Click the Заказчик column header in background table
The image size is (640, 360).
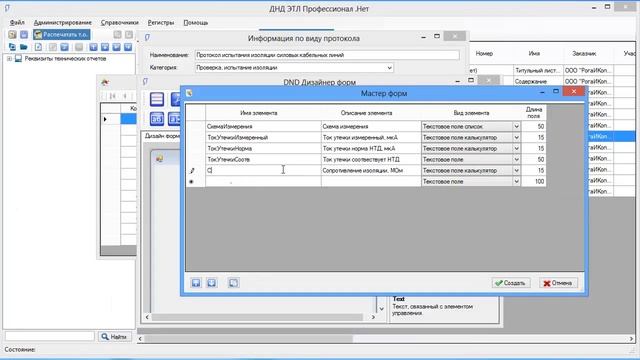point(584,53)
